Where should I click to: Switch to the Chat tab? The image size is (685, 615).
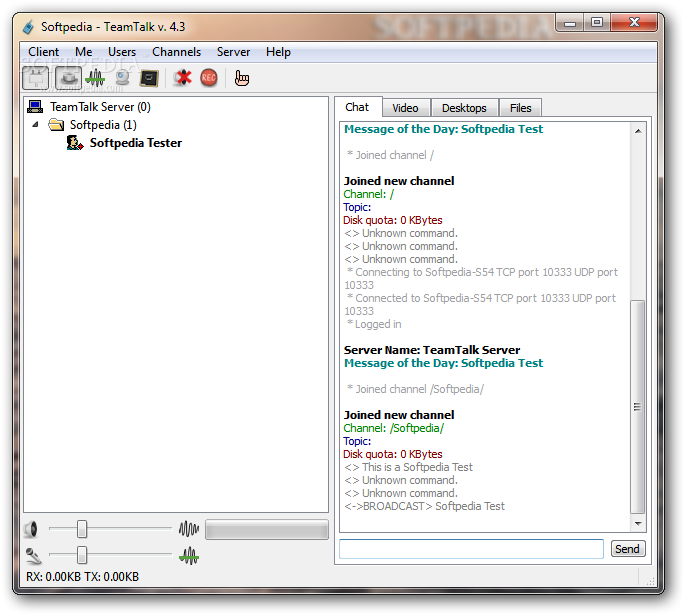click(x=357, y=107)
